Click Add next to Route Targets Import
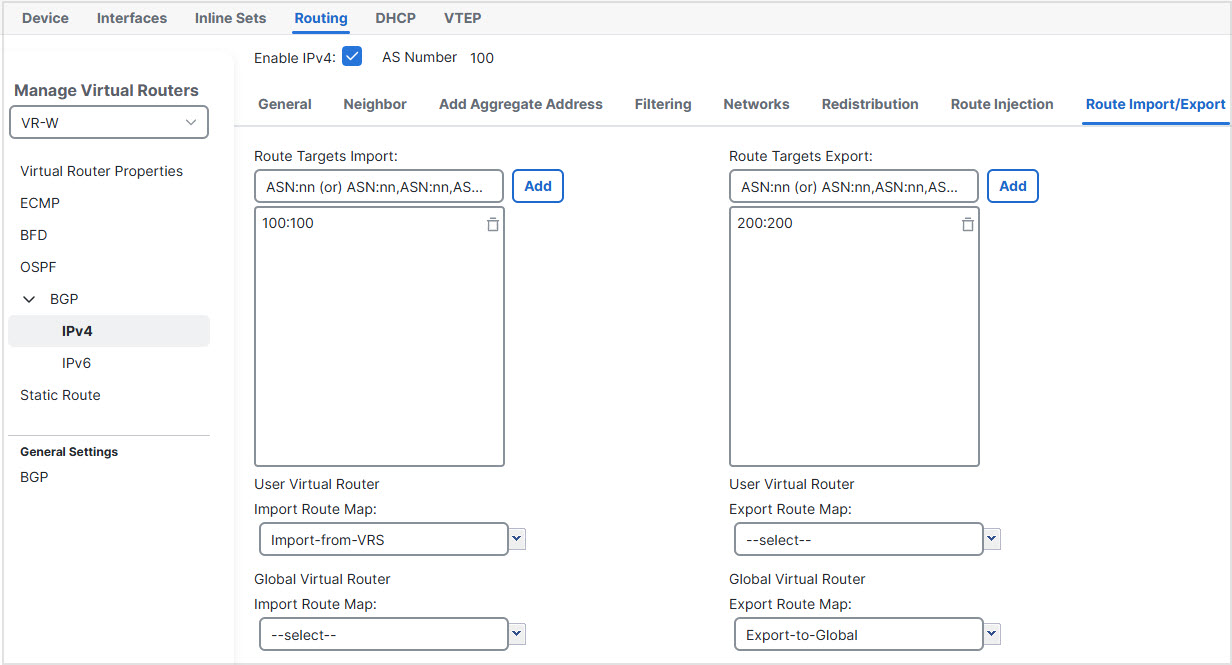The image size is (1232, 665). click(538, 186)
